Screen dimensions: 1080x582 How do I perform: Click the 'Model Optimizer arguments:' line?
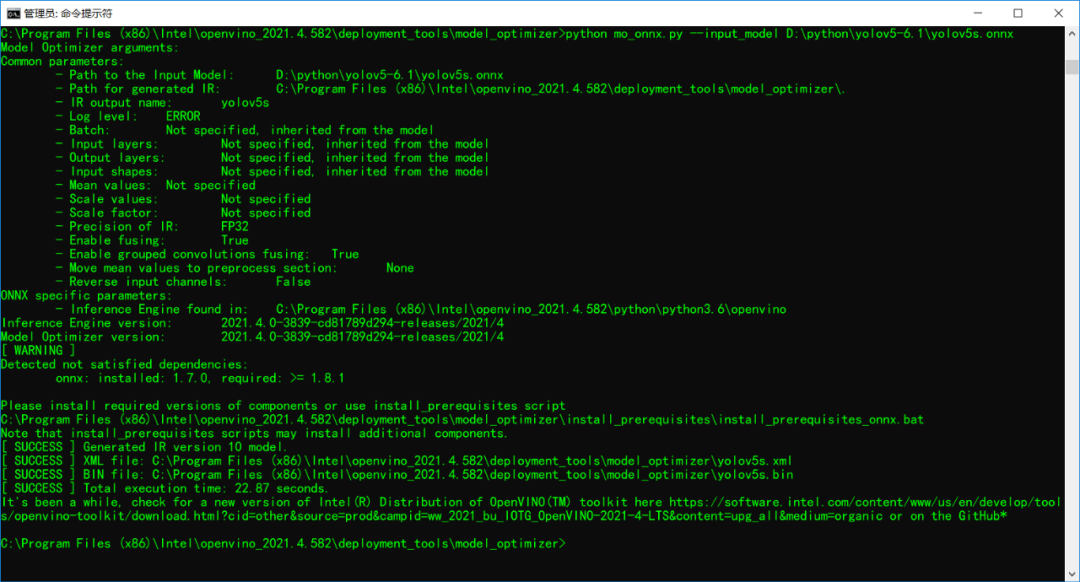point(90,48)
